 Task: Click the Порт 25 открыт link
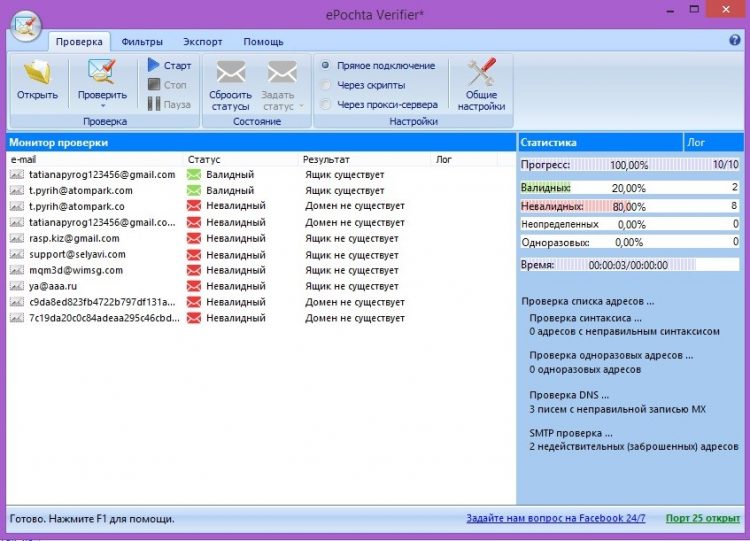tap(703, 518)
